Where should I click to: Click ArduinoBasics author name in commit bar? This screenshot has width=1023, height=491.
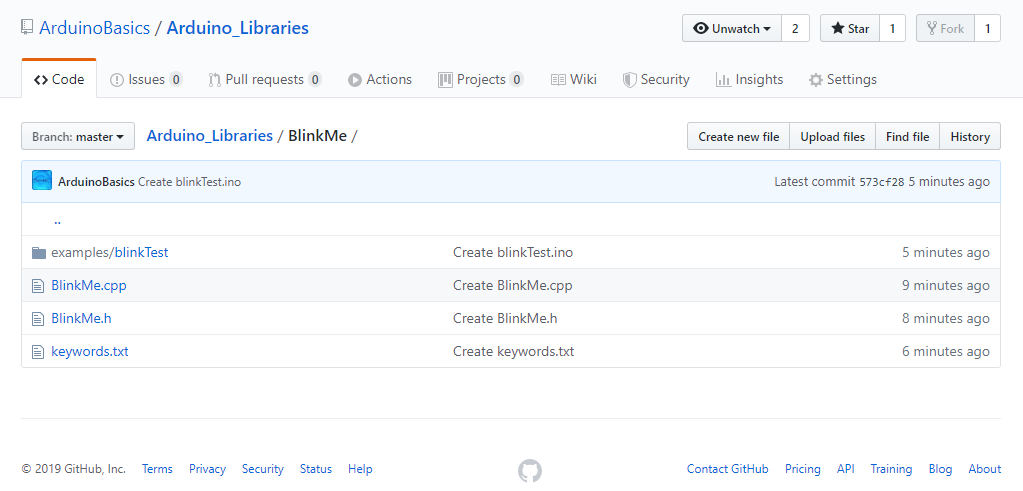[97, 182]
